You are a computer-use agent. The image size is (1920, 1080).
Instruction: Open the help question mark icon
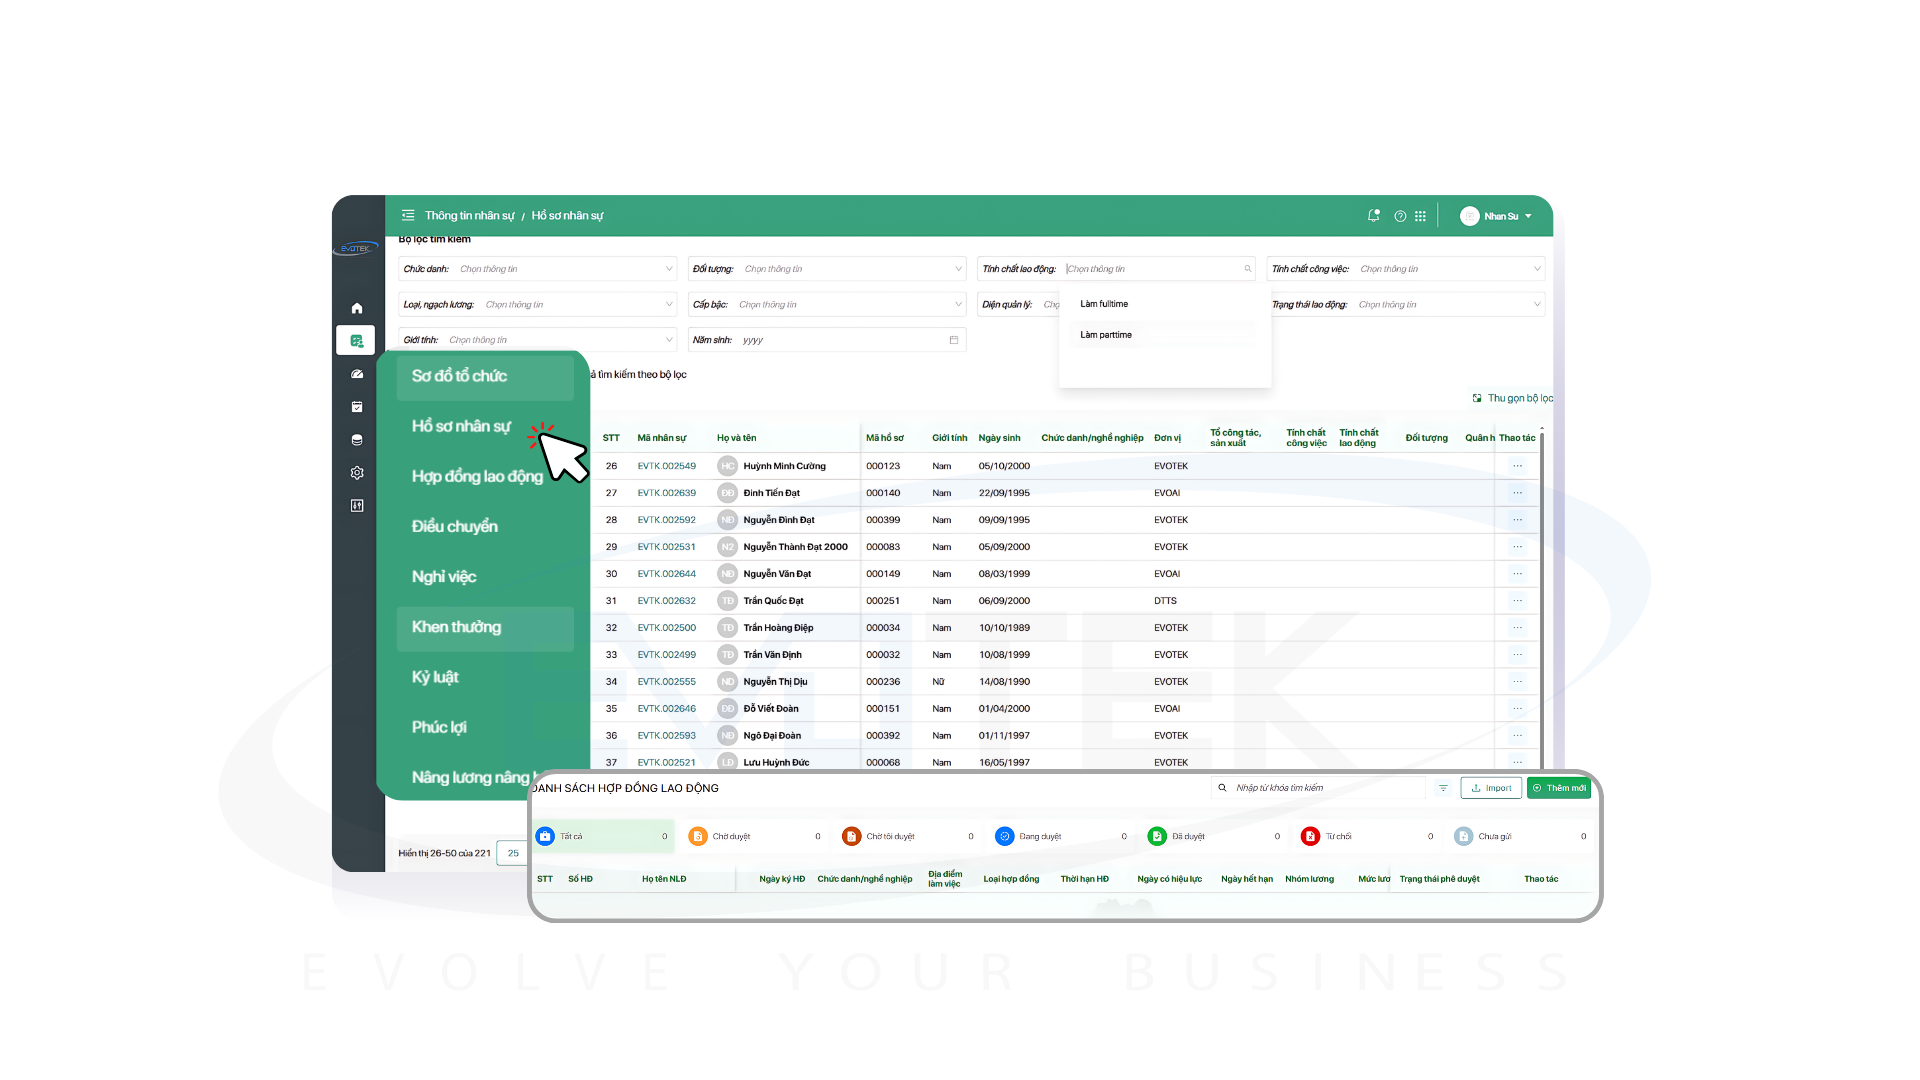pos(1400,216)
